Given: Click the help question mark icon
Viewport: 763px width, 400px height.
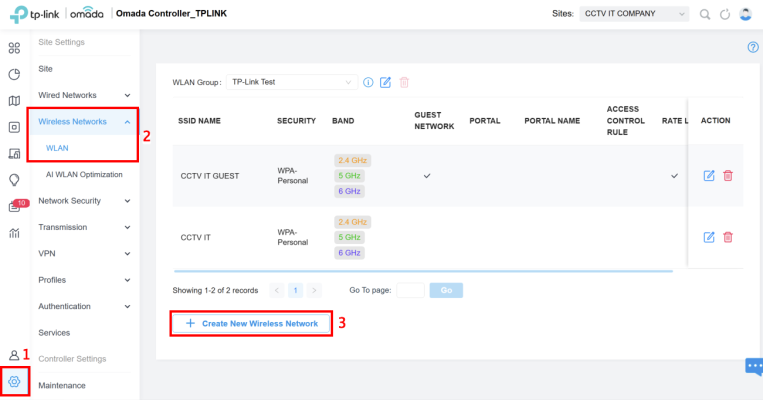Looking at the screenshot, I should [x=753, y=47].
